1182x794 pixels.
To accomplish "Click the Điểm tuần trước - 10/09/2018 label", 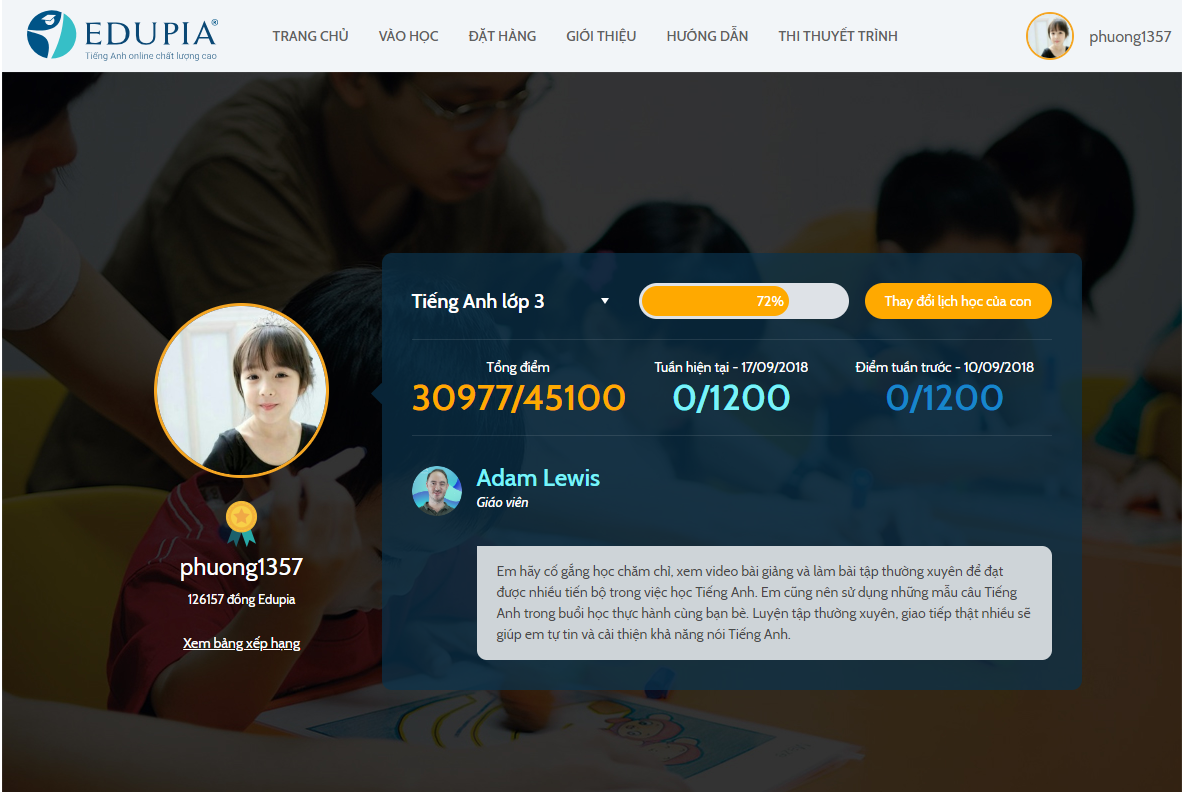I will 945,367.
